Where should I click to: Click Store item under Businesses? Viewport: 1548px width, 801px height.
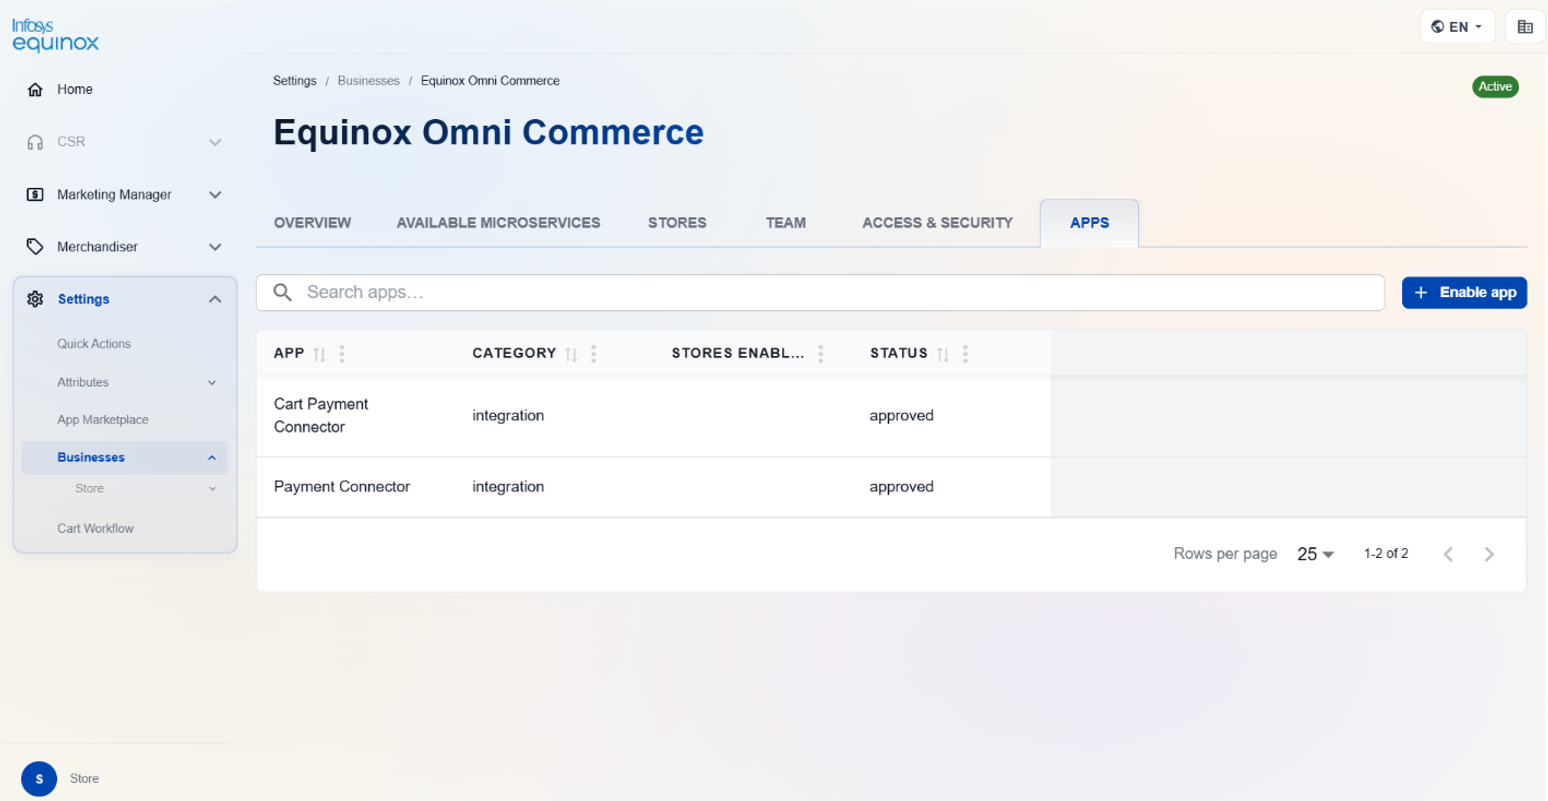(x=89, y=489)
